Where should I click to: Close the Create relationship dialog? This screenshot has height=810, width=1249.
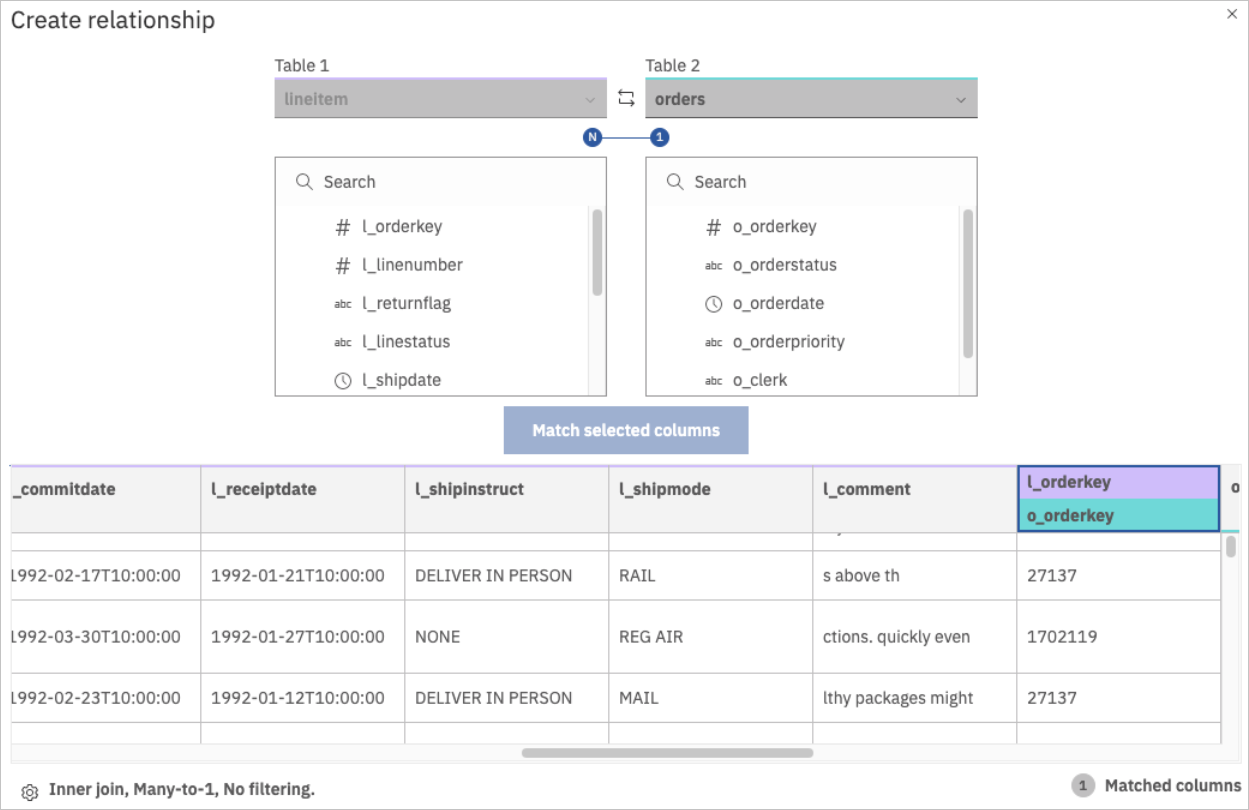coord(1231,14)
